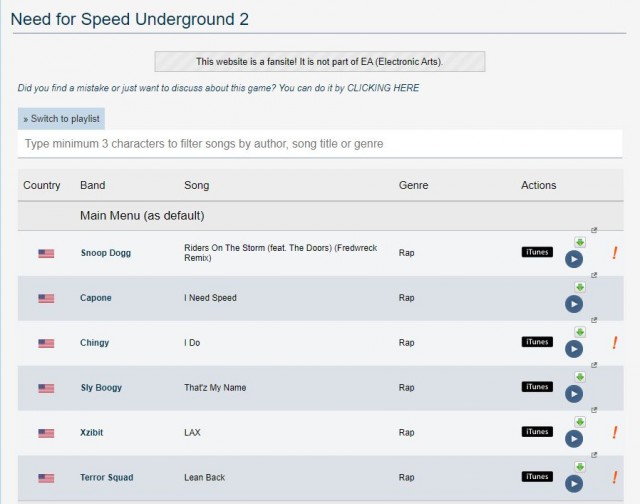
Task: Sort table by Band column header
Action: (x=93, y=185)
